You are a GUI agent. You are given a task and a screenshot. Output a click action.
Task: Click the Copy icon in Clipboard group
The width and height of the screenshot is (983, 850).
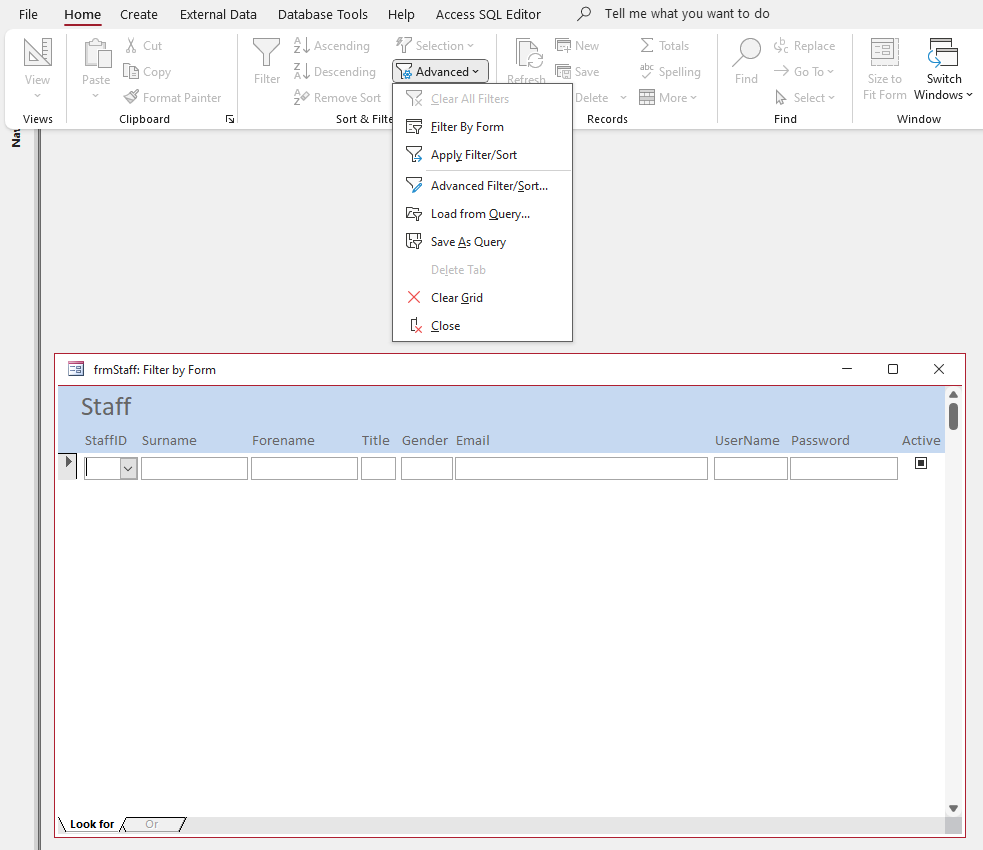click(x=131, y=71)
